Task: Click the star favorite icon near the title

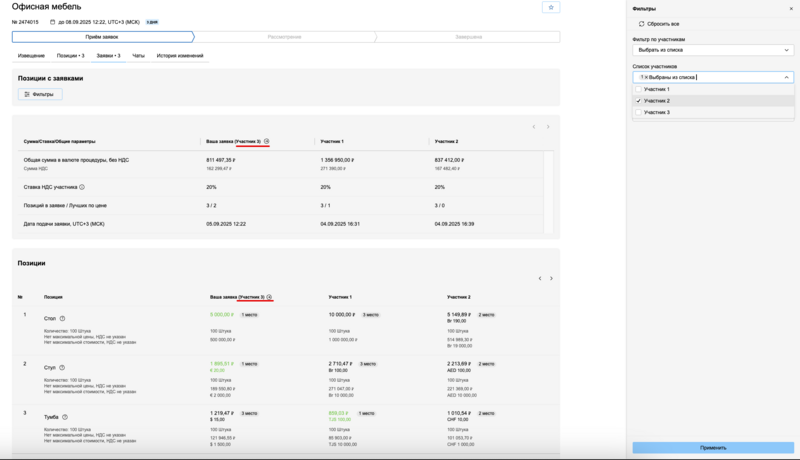Action: pyautogui.click(x=551, y=7)
